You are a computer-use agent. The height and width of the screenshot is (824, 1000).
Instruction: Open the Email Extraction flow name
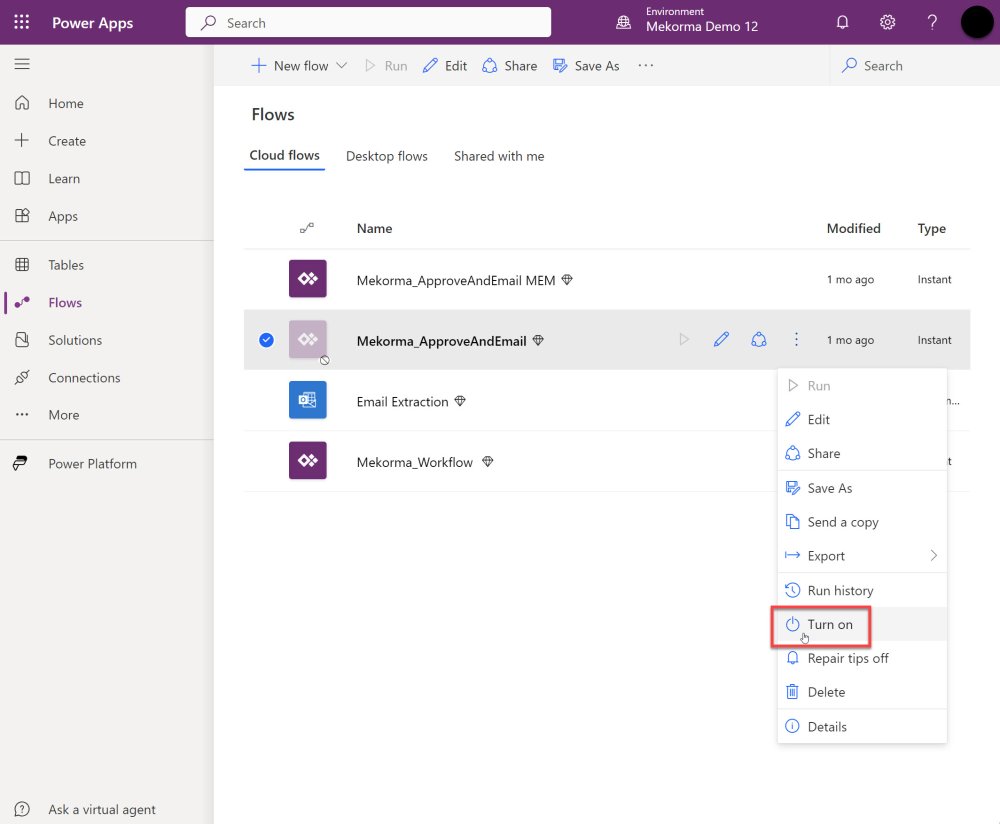pos(402,402)
